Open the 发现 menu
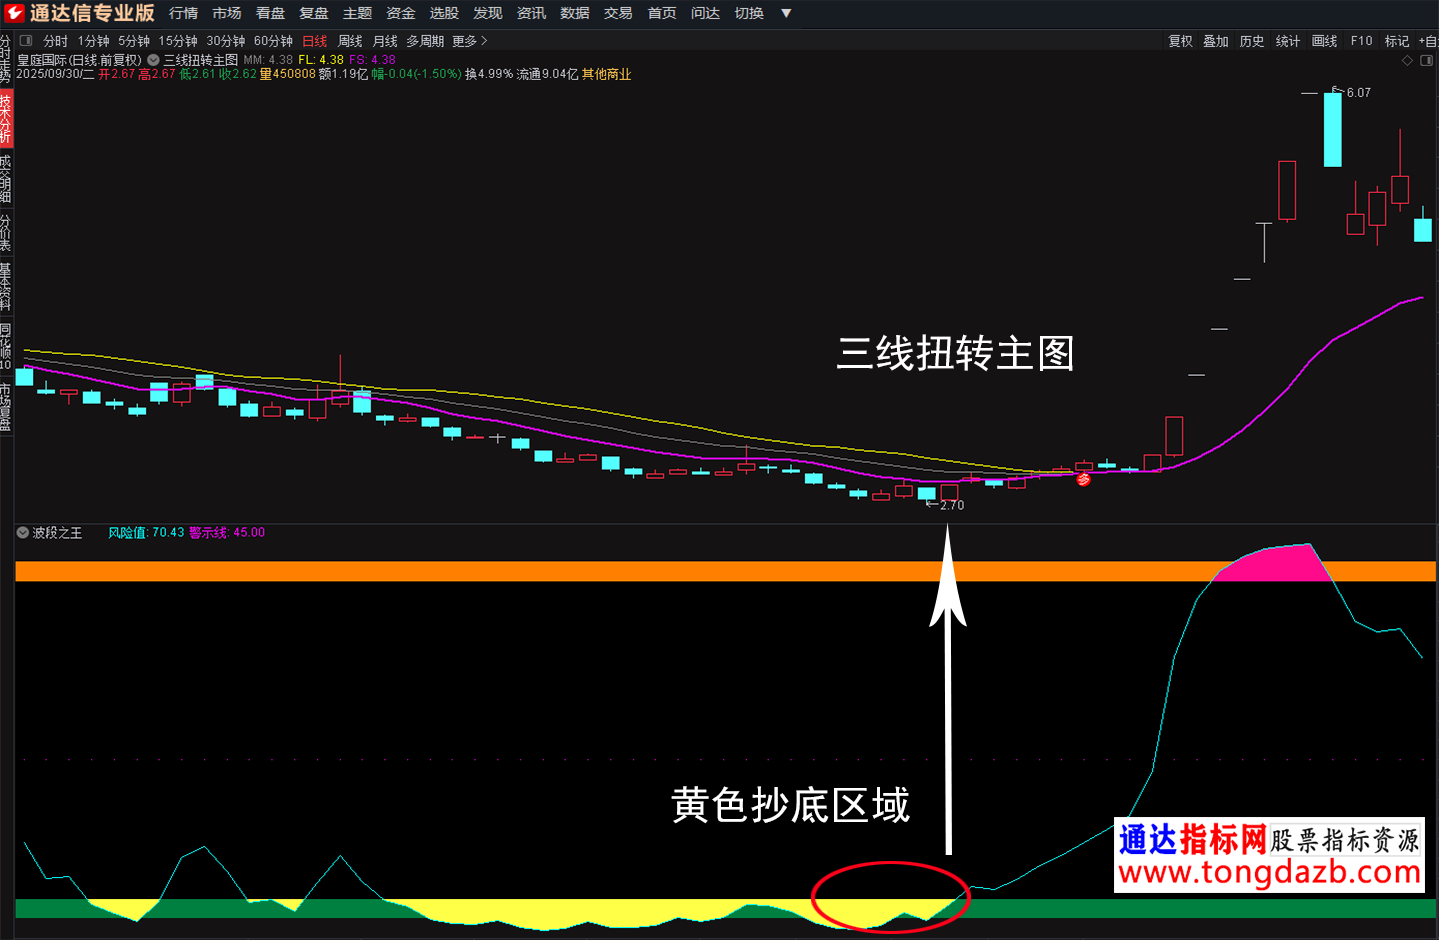 point(488,13)
